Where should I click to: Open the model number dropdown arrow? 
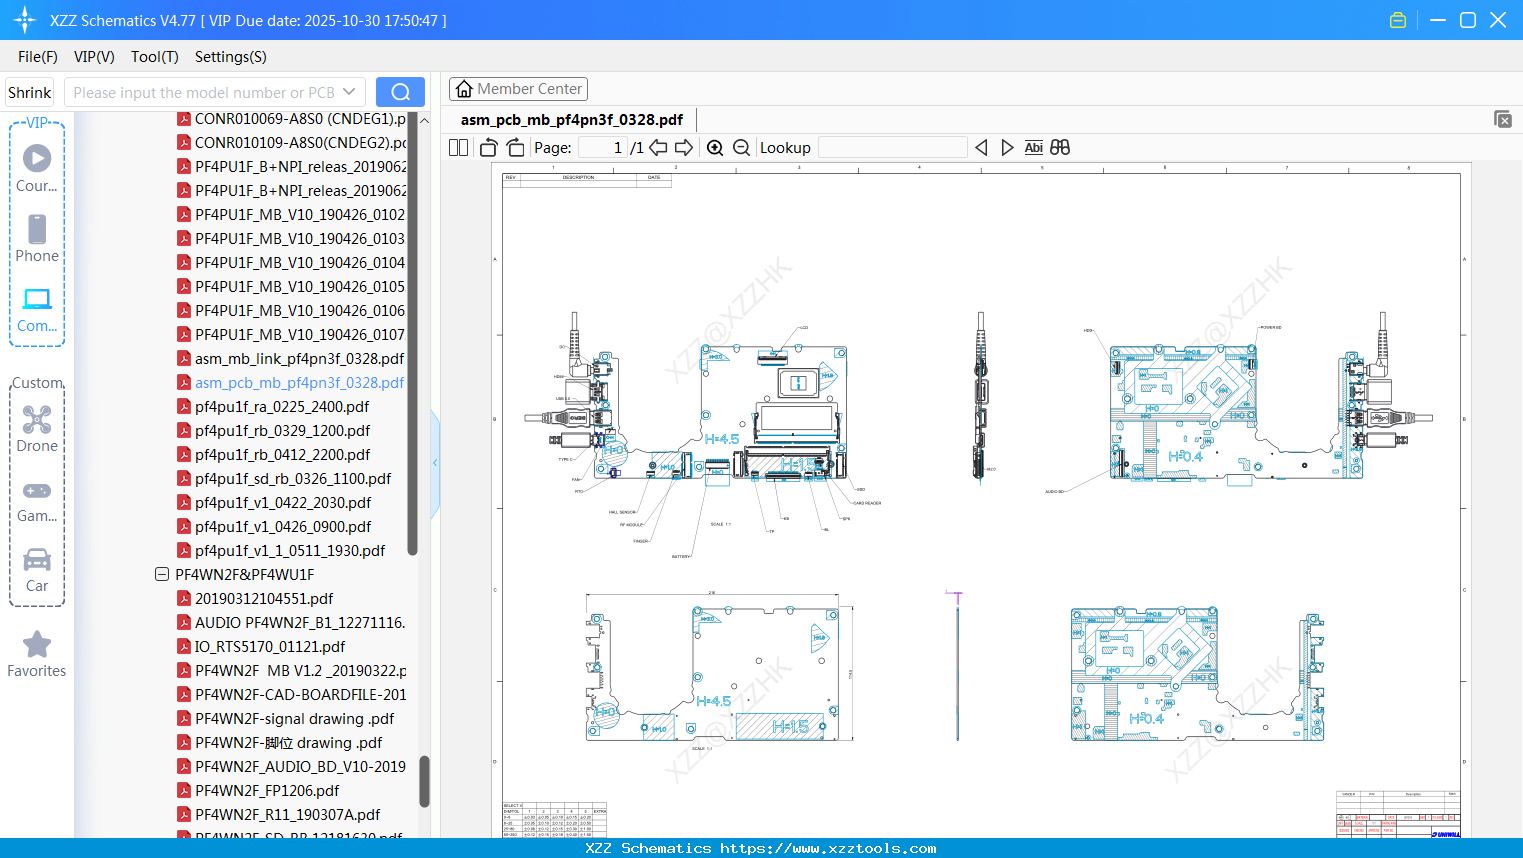pos(349,92)
